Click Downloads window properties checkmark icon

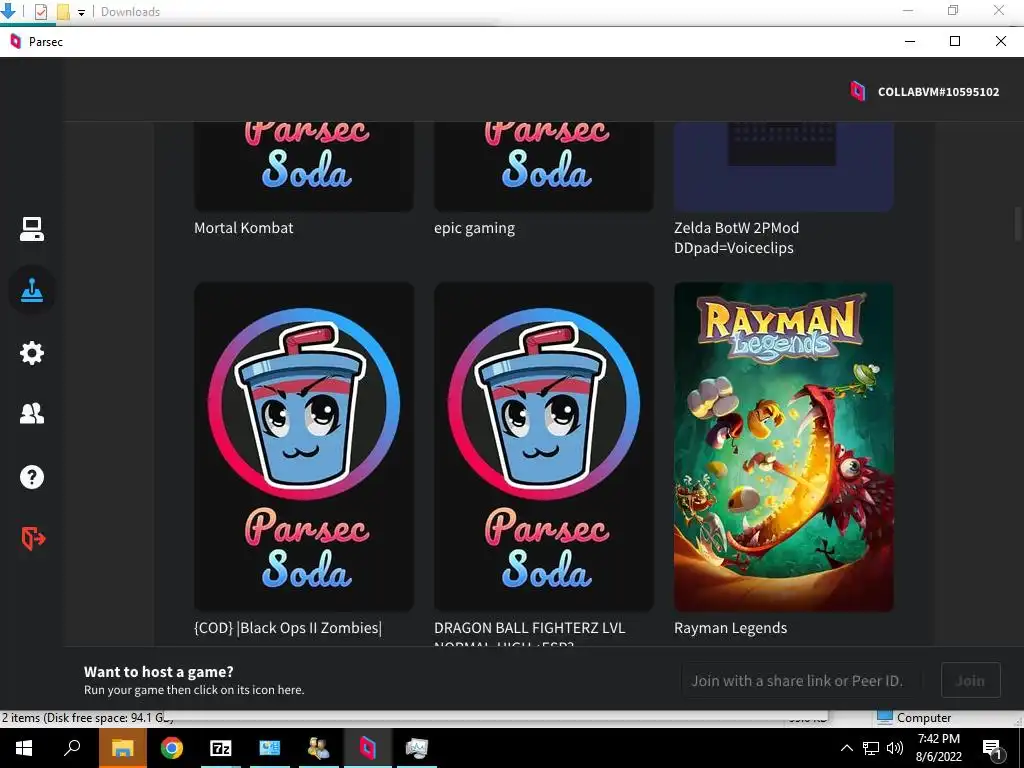(40, 12)
